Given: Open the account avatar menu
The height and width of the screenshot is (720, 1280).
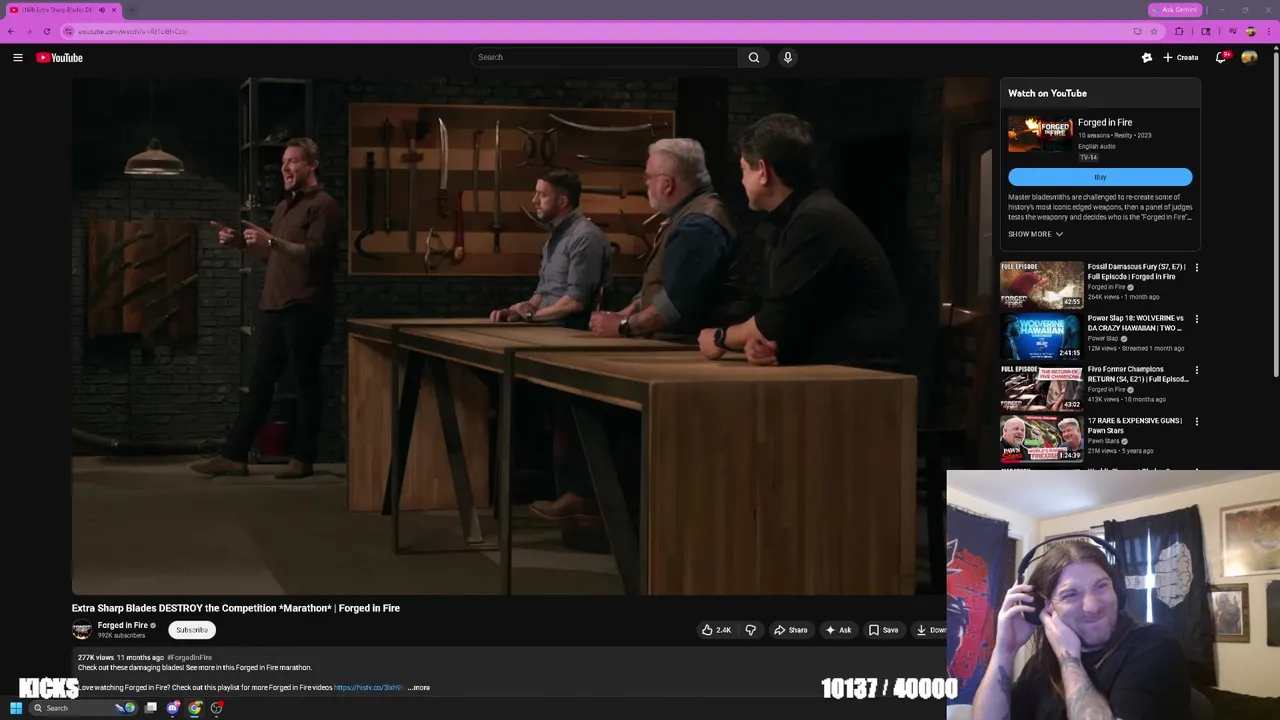Looking at the screenshot, I should (x=1249, y=57).
